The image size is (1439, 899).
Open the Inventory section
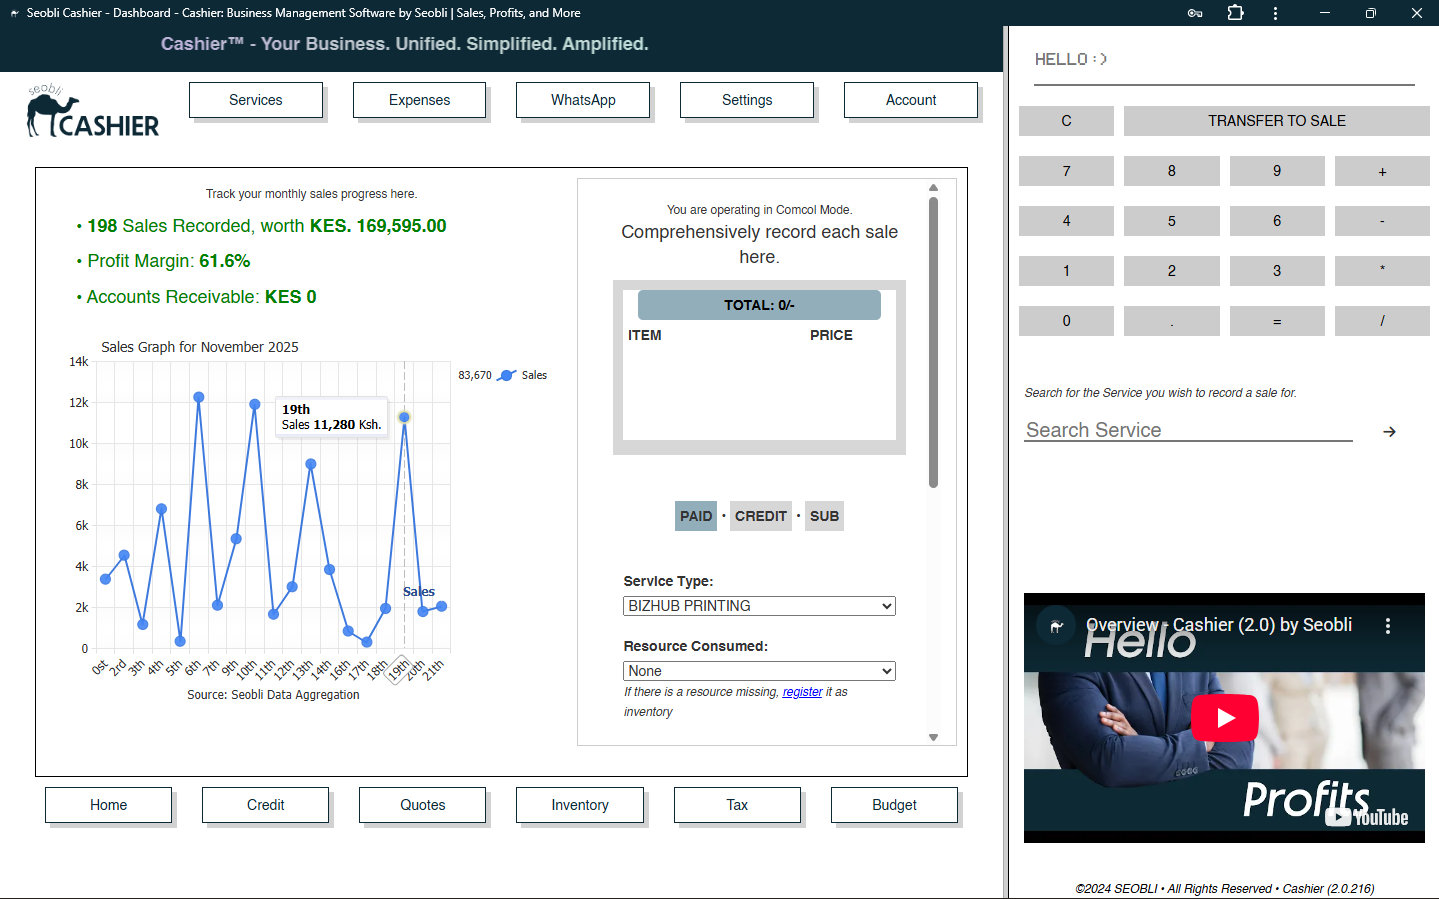point(580,805)
